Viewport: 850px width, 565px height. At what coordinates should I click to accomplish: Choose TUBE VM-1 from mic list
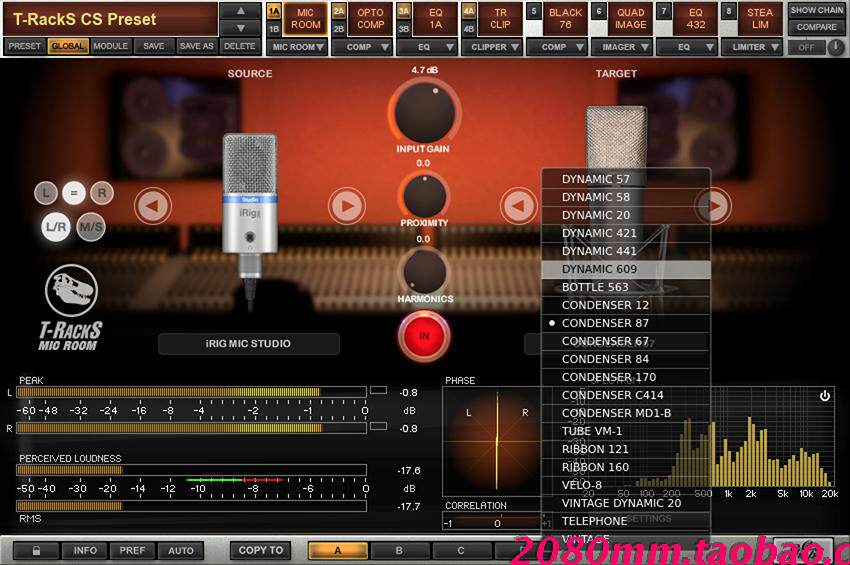pos(626,431)
